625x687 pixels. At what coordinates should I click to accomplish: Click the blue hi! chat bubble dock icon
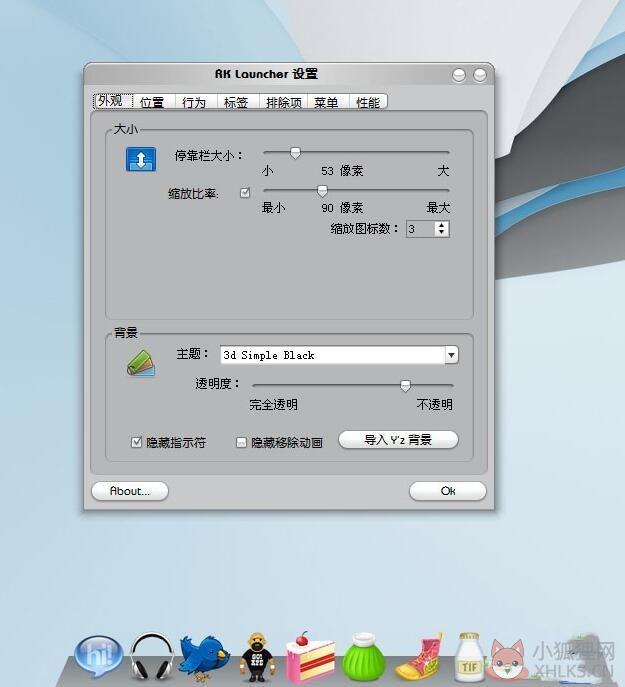[x=99, y=656]
